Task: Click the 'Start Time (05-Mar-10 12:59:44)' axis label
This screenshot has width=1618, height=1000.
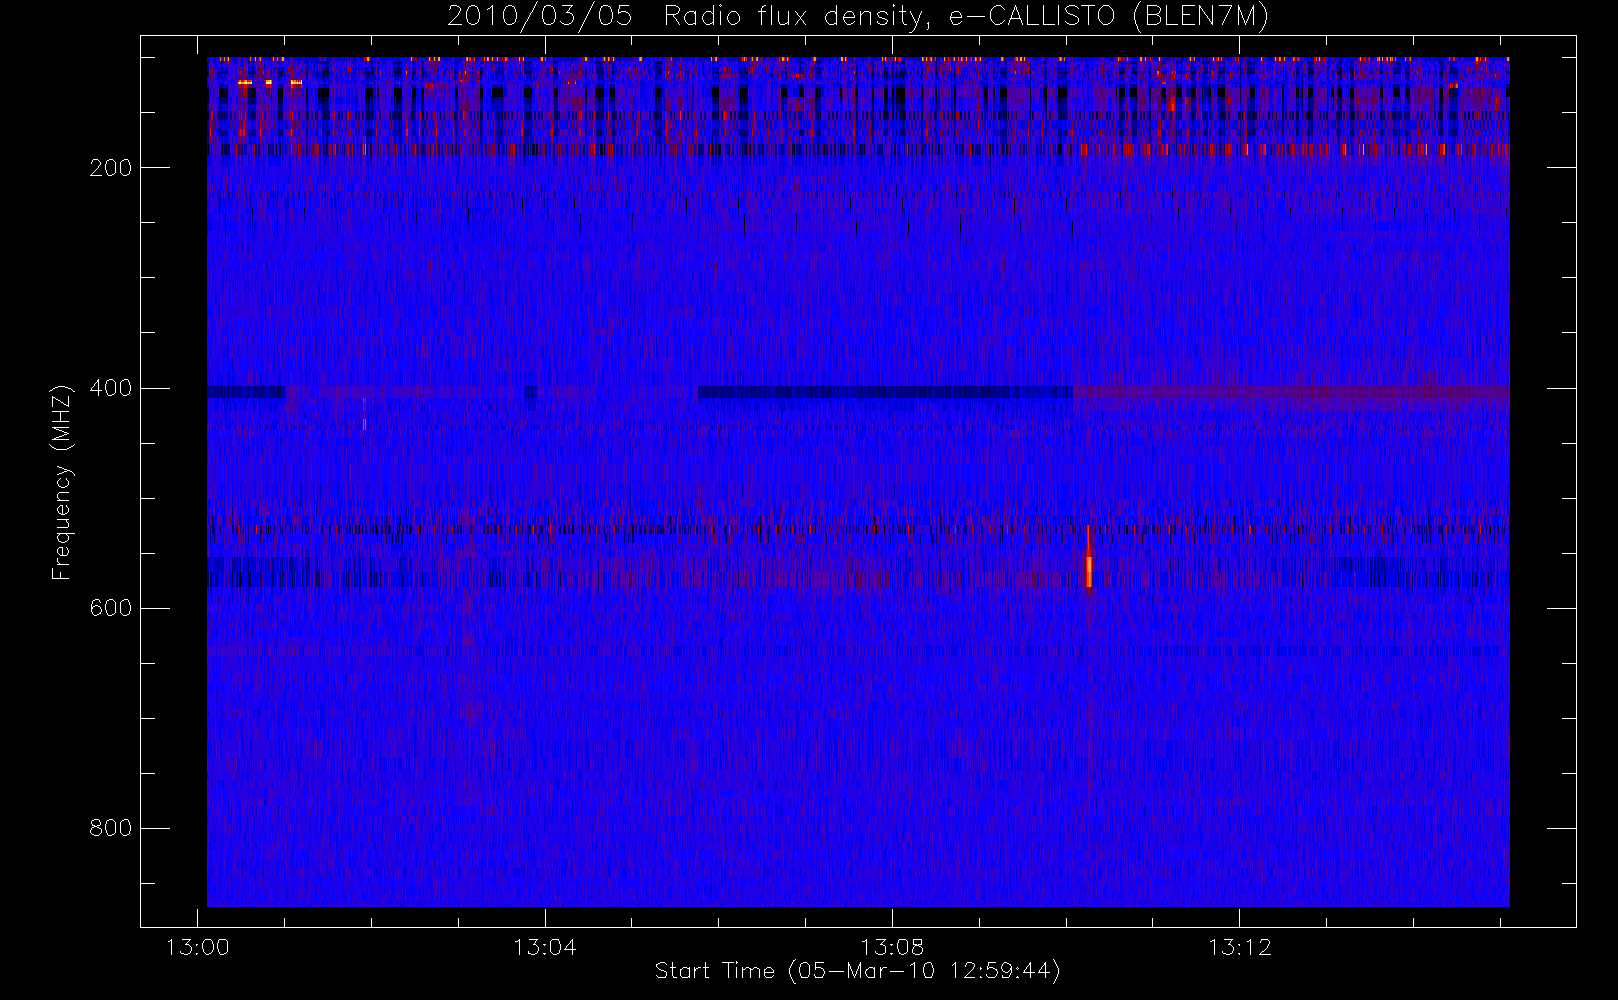Action: point(857,971)
